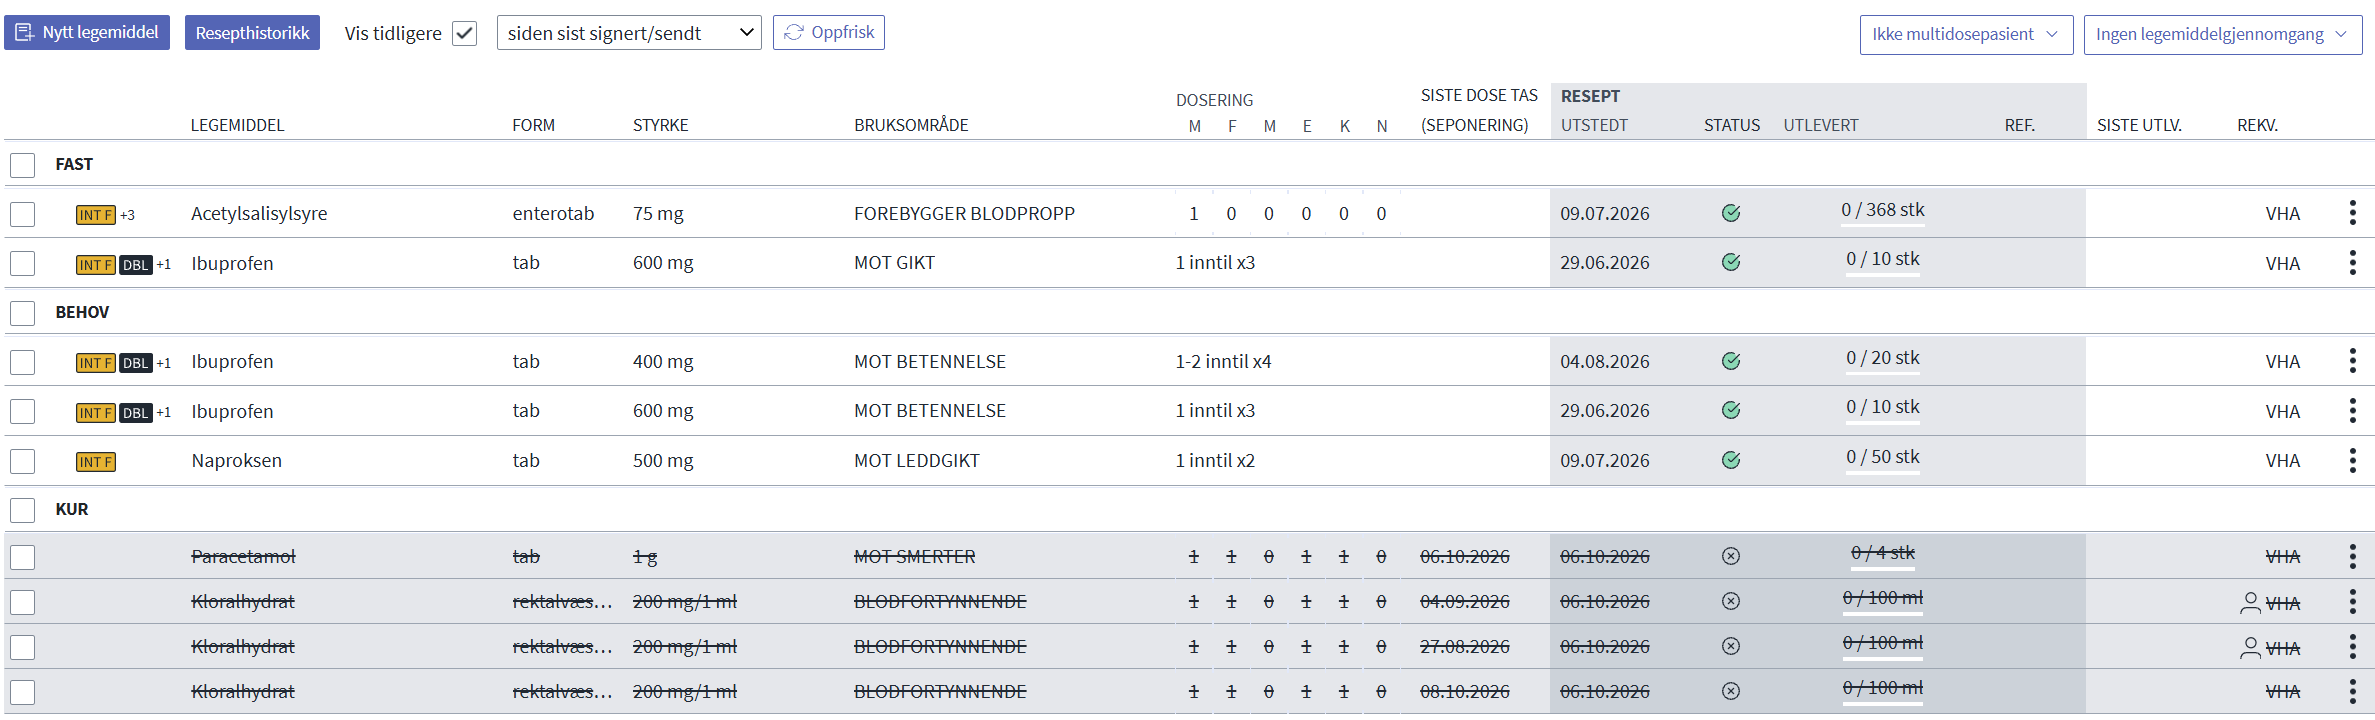
Task: Click cancelled status icon for Paracetamol
Action: point(1731,556)
